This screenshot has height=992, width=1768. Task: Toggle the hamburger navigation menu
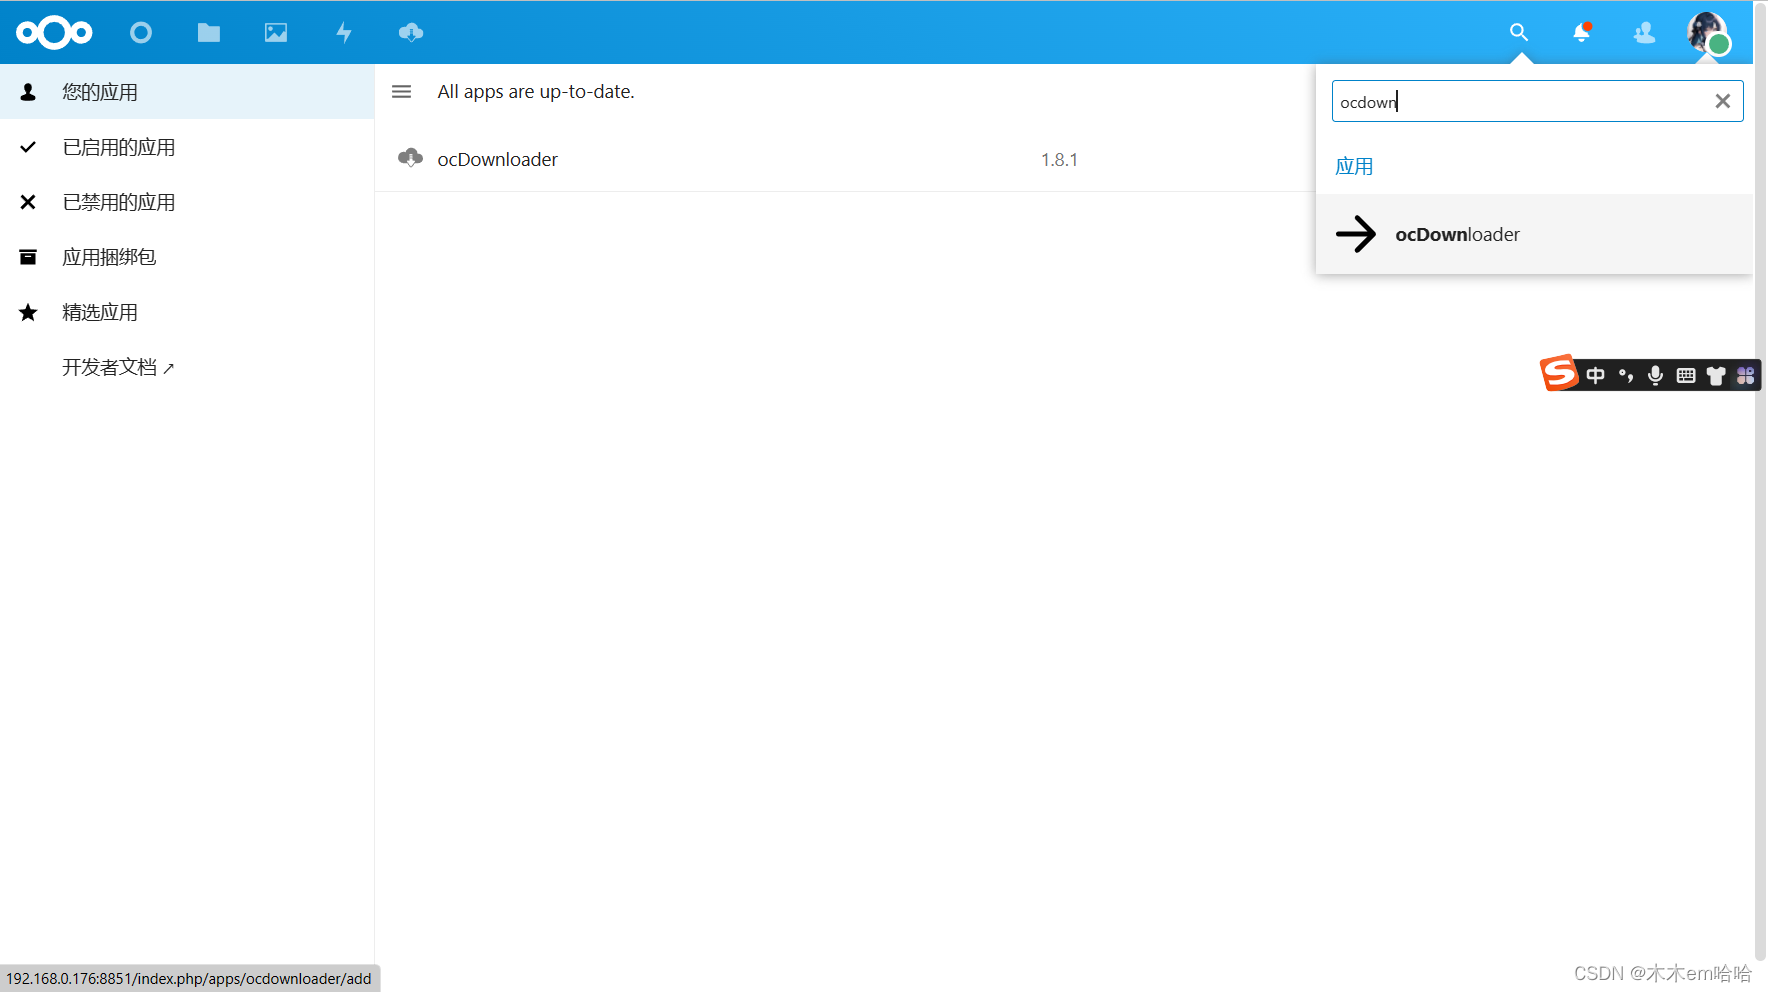[x=401, y=92]
